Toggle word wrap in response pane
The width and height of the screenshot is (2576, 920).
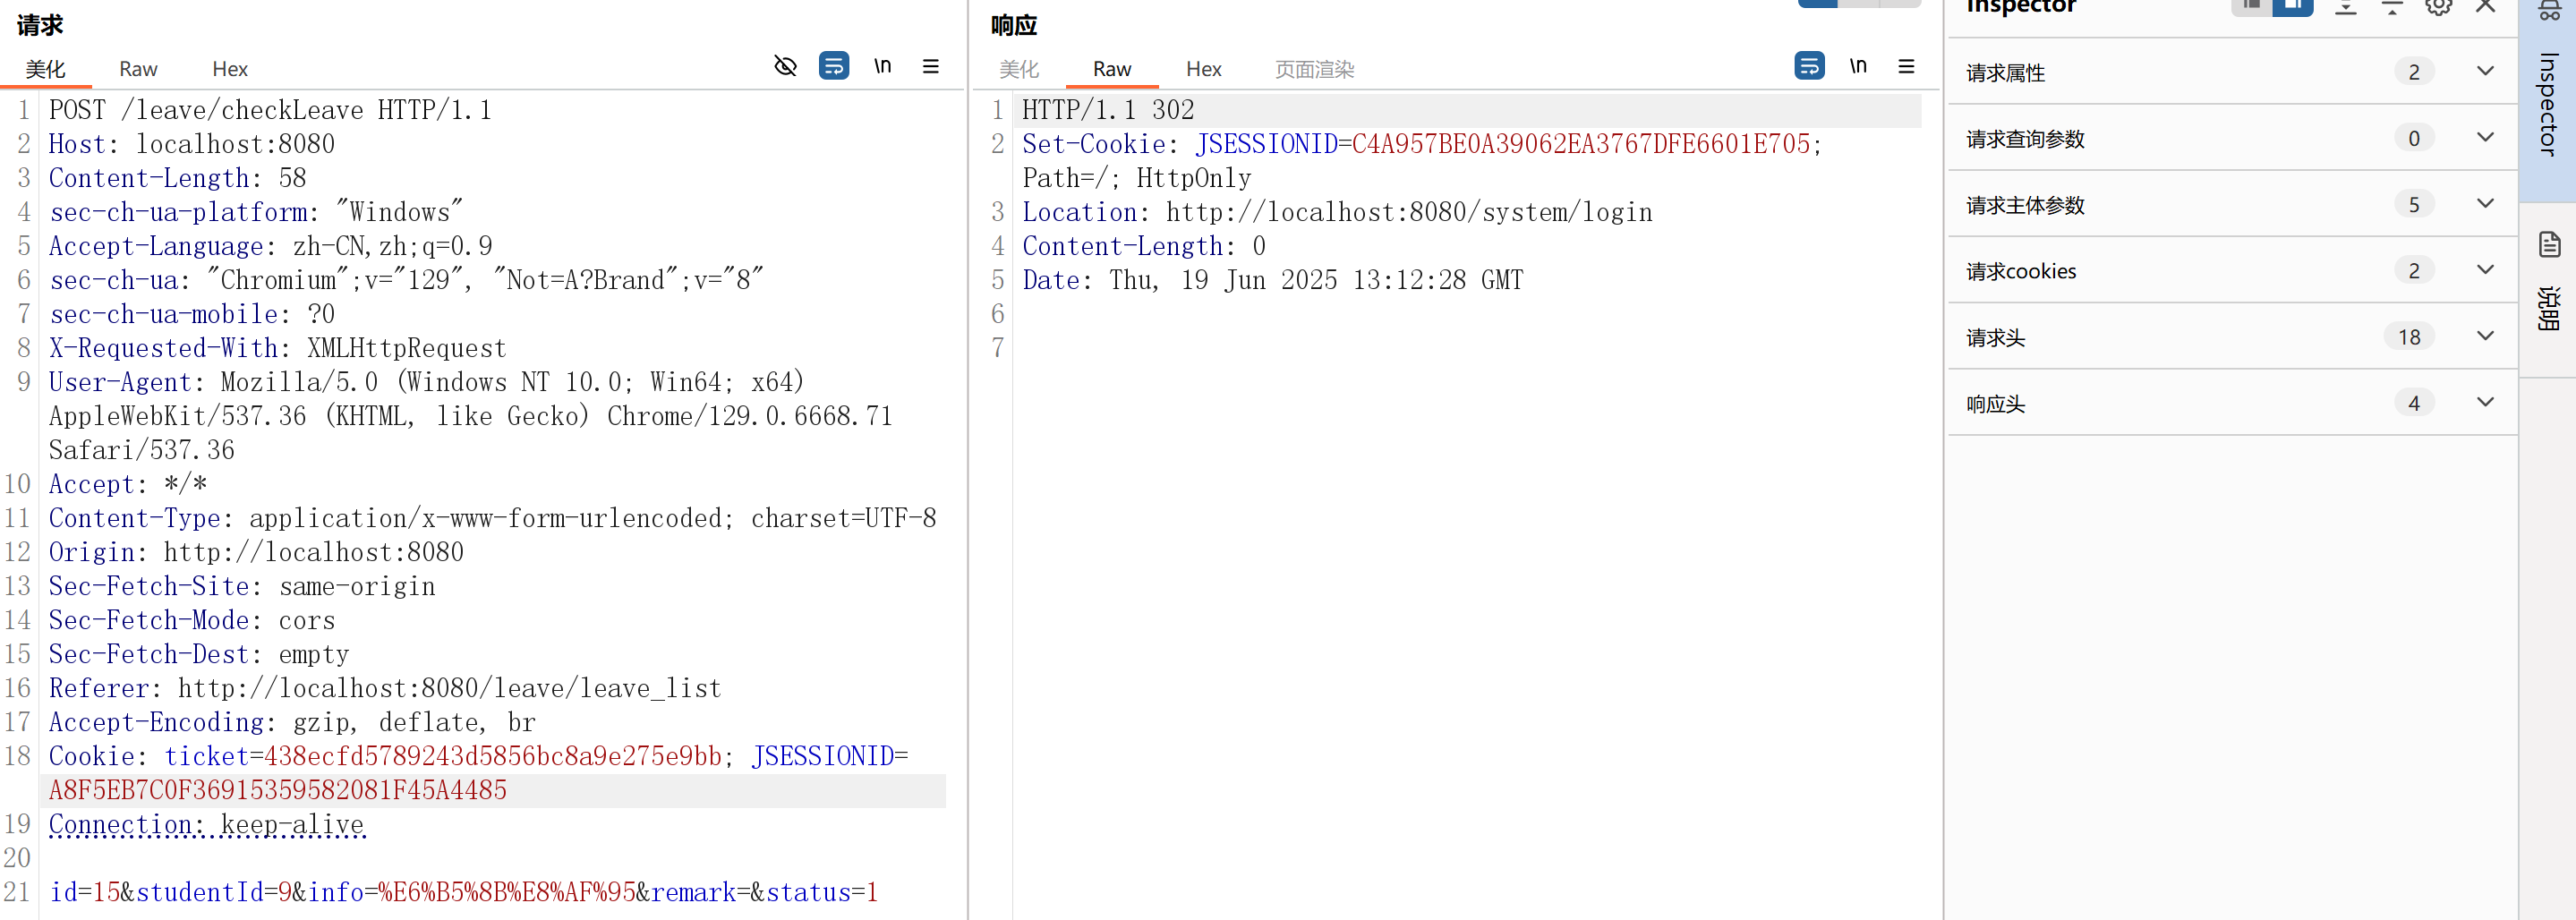pos(1808,66)
